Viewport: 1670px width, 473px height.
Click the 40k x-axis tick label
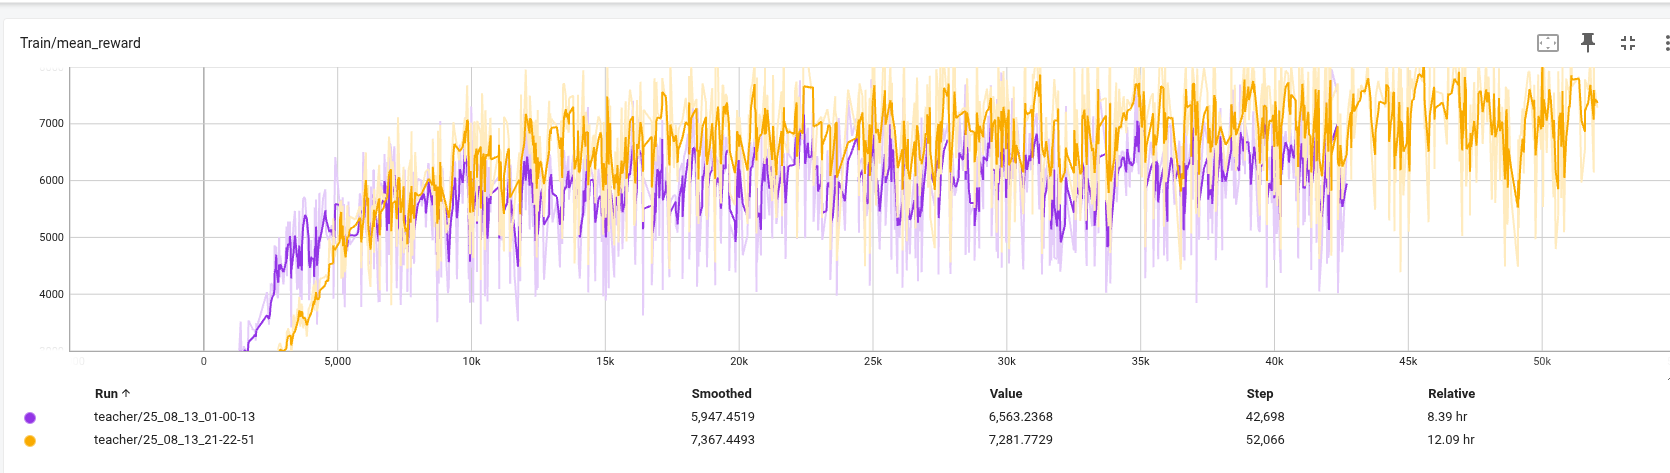coord(1274,362)
